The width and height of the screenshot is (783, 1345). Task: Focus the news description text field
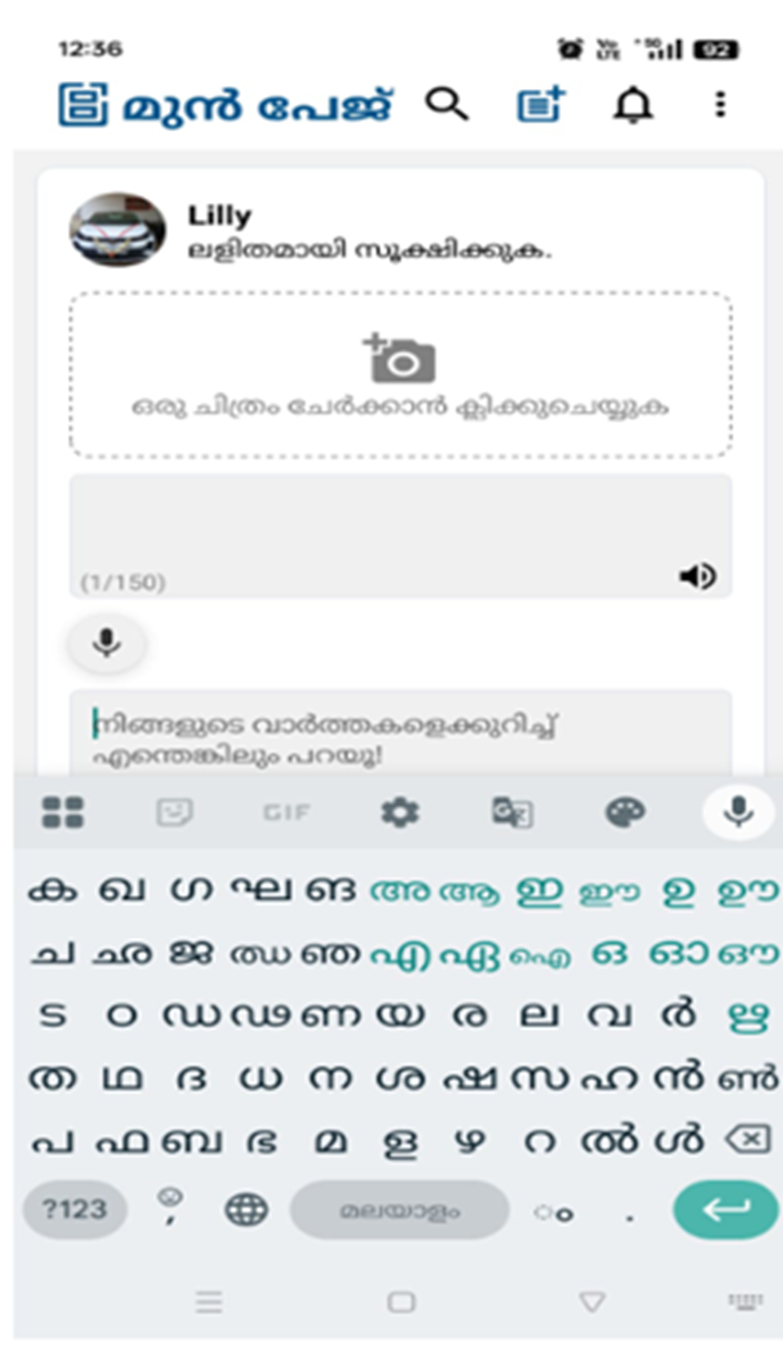(x=400, y=732)
